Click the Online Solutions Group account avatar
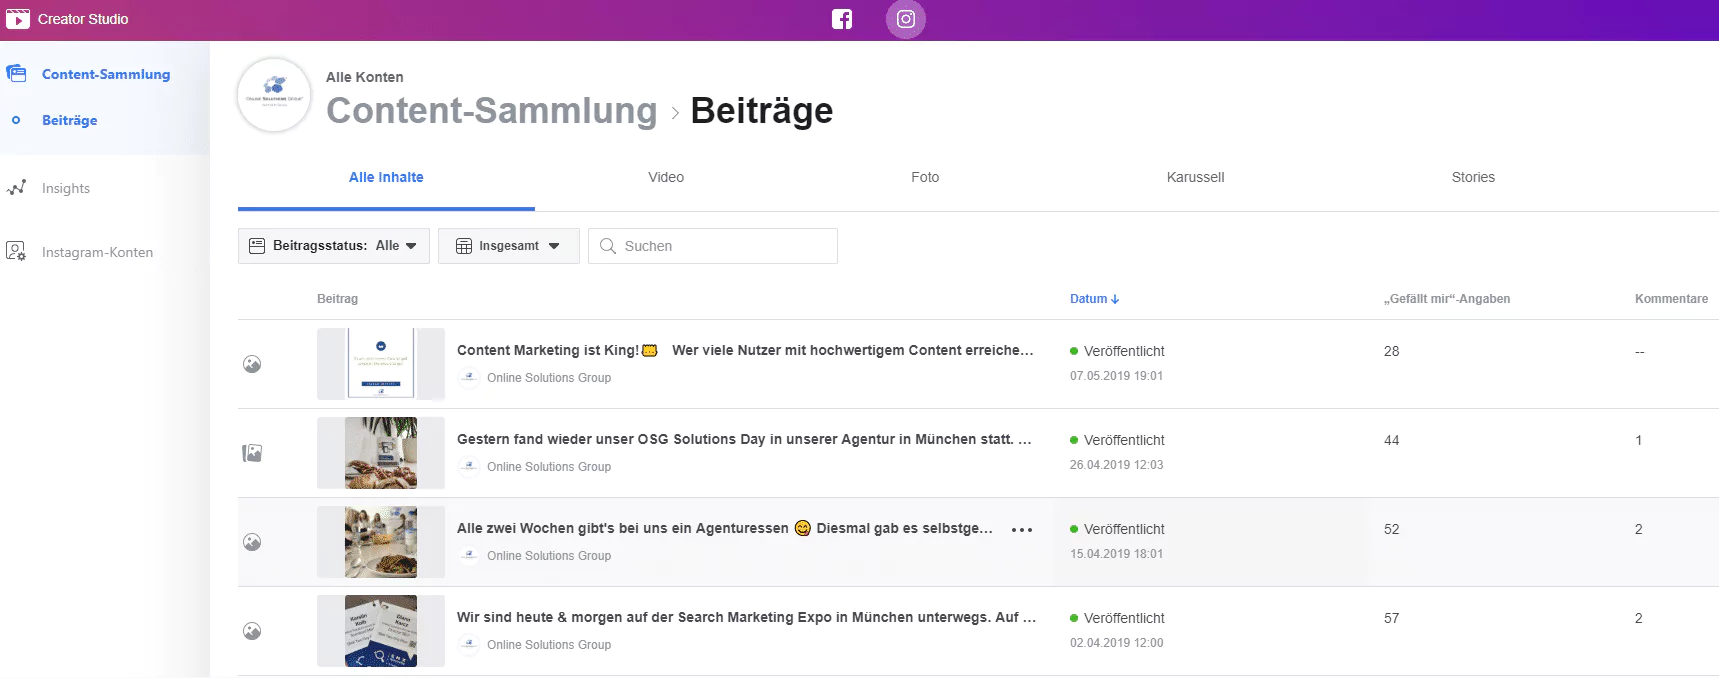Viewport: 1719px width, 678px height. click(274, 95)
